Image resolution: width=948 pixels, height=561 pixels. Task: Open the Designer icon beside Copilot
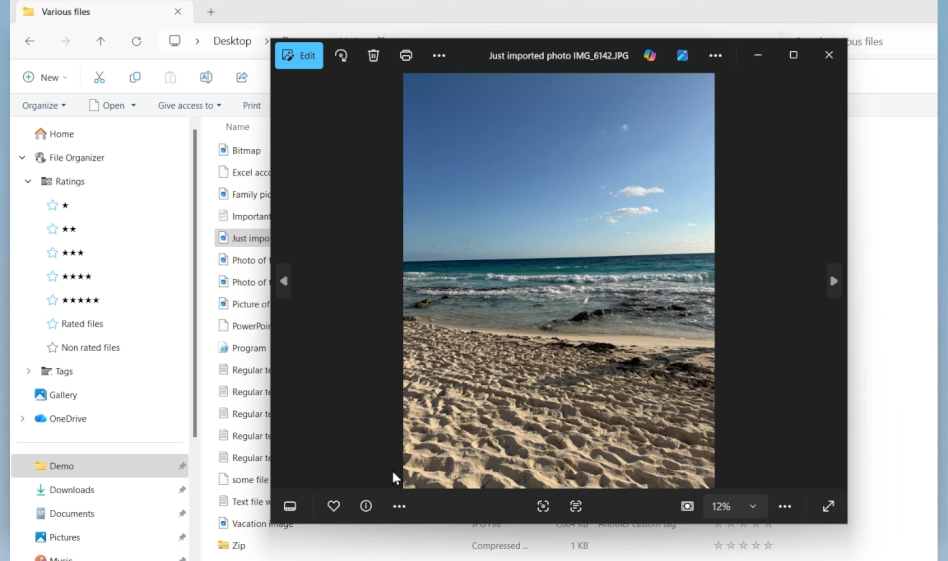[x=683, y=56]
